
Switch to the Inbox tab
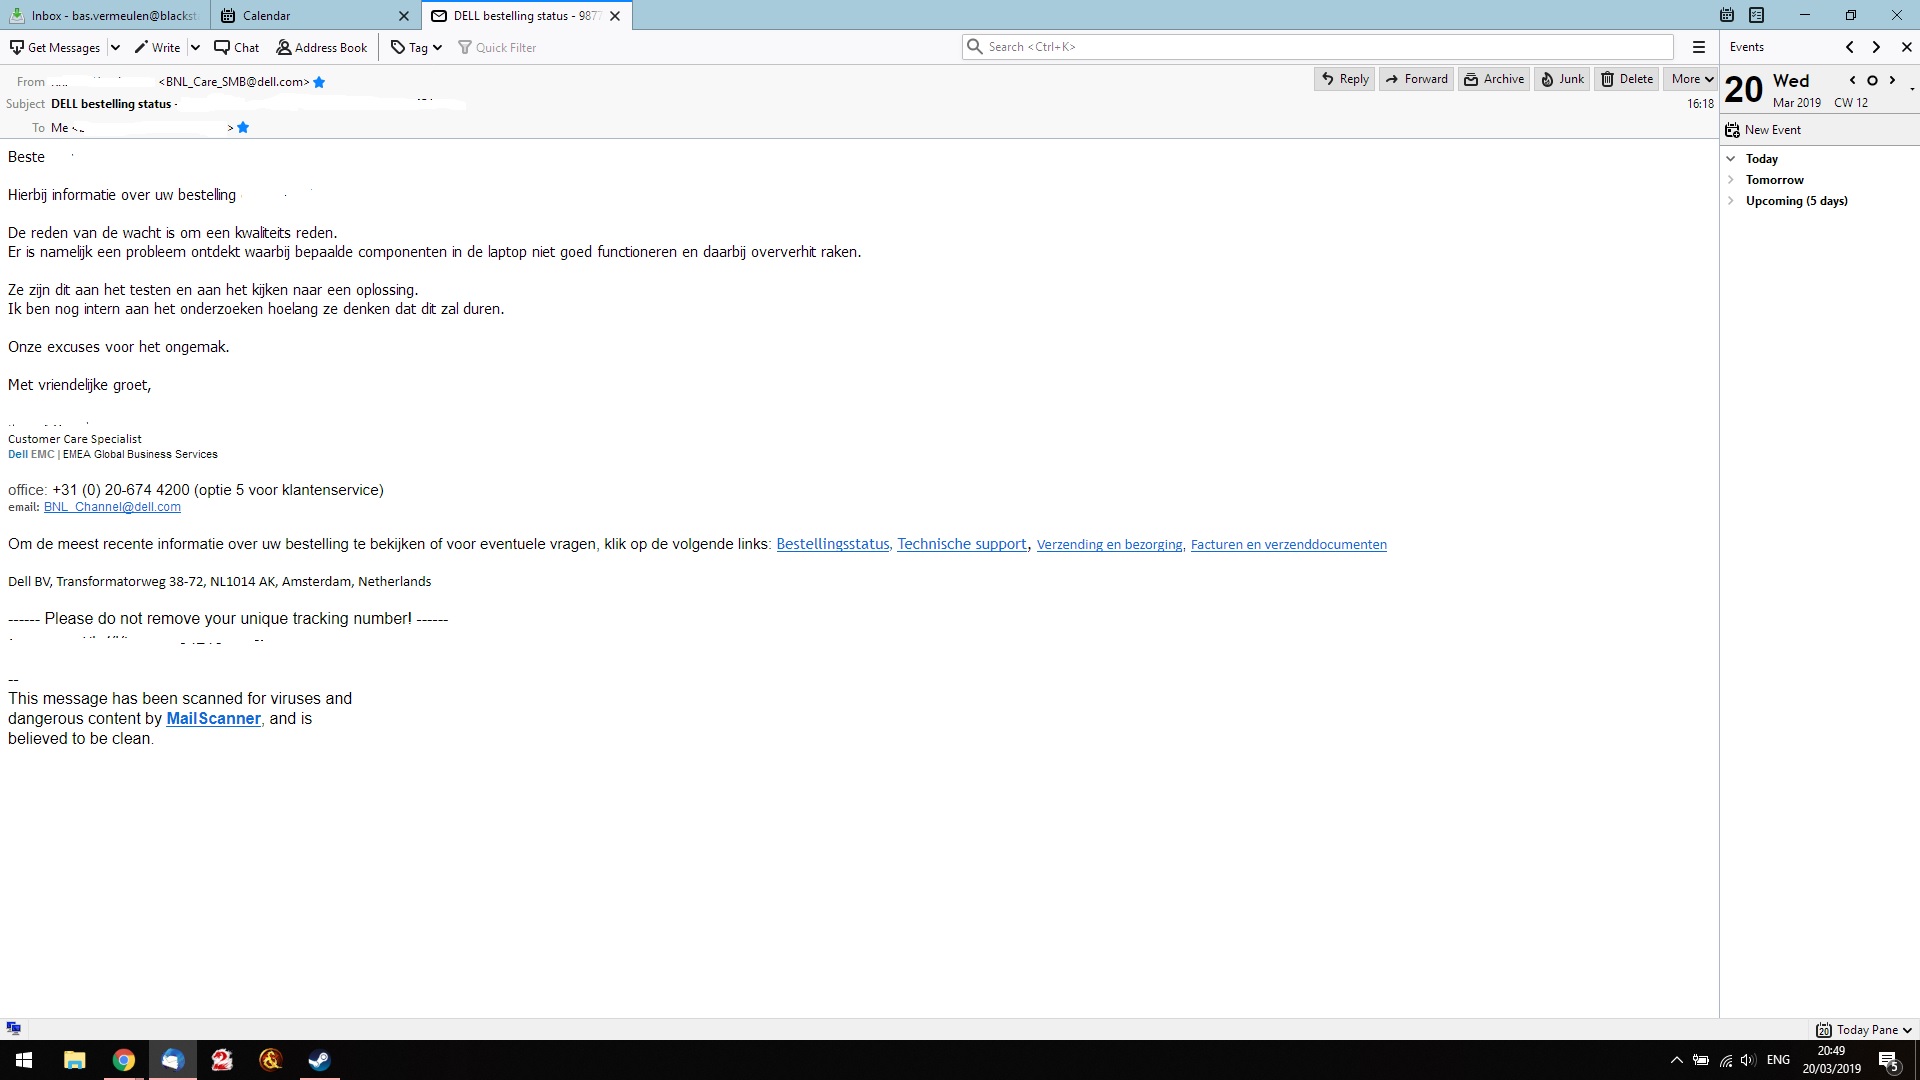(x=105, y=15)
